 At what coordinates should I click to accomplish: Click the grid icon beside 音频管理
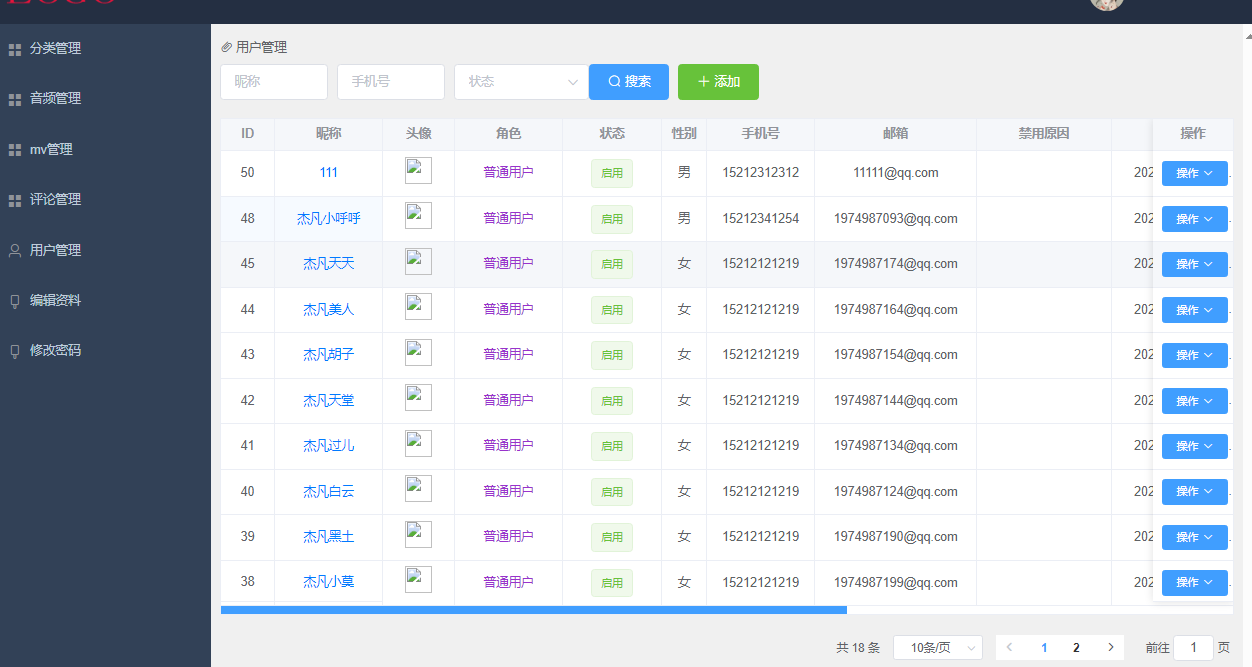coord(15,99)
